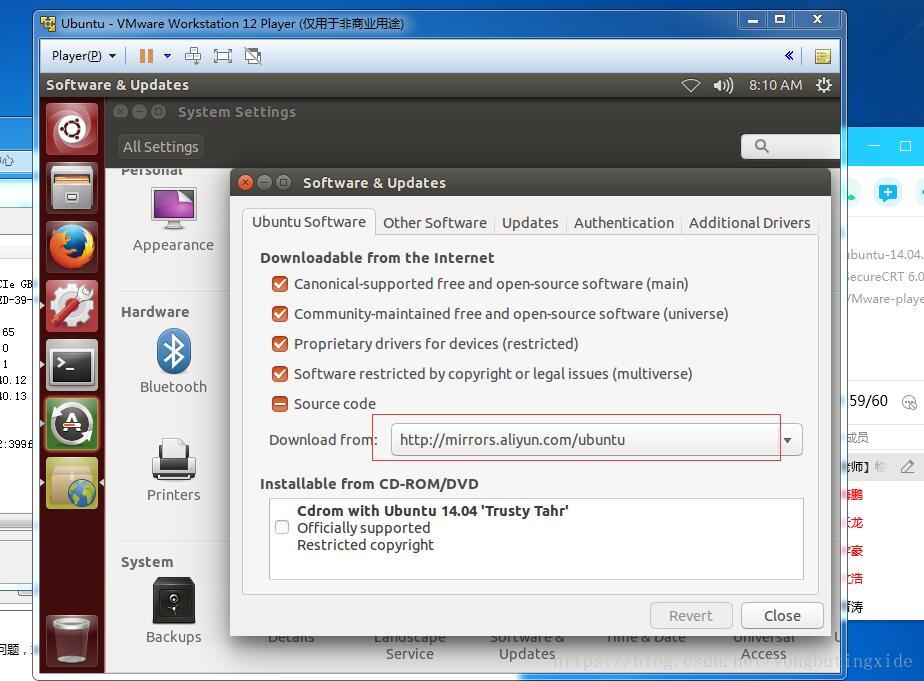The image size is (924, 681).
Task: Click the sound volume indicator
Action: (723, 85)
